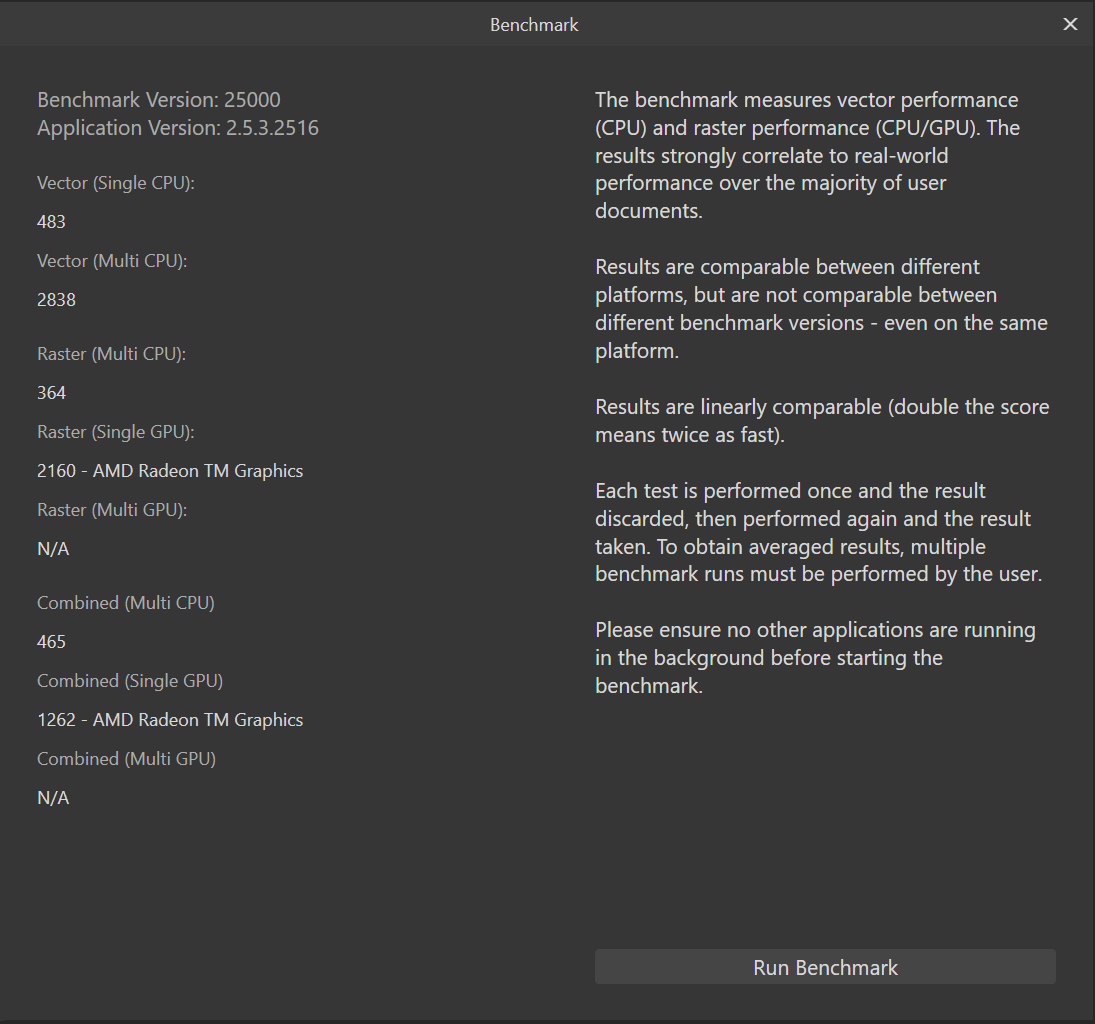Click the AMD Radeon TM Graphics raster score
The height and width of the screenshot is (1024, 1095).
(170, 470)
